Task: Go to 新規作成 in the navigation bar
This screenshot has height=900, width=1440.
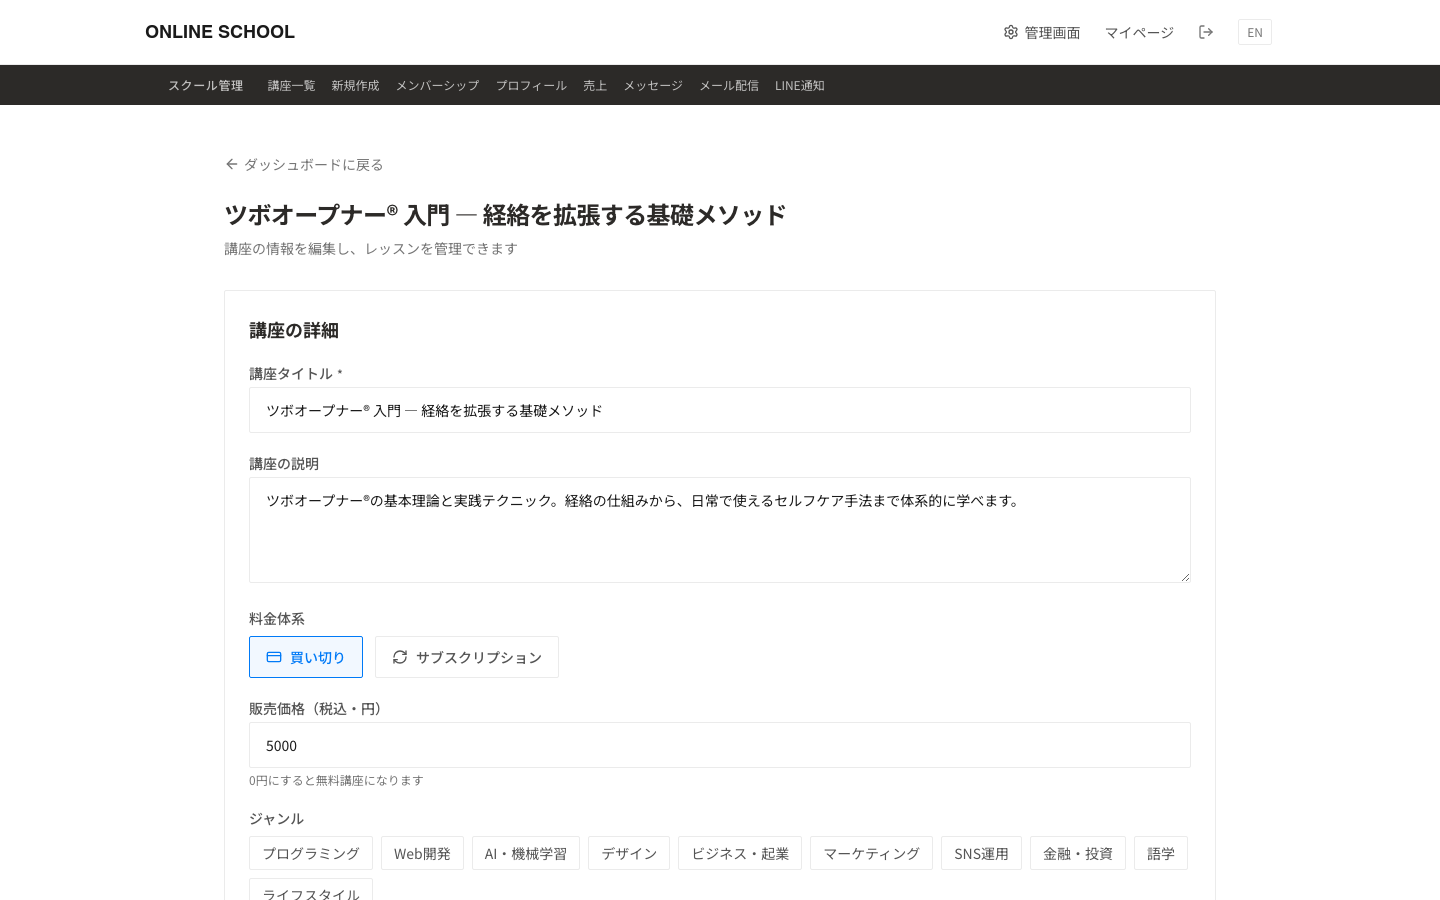Action: 355,85
